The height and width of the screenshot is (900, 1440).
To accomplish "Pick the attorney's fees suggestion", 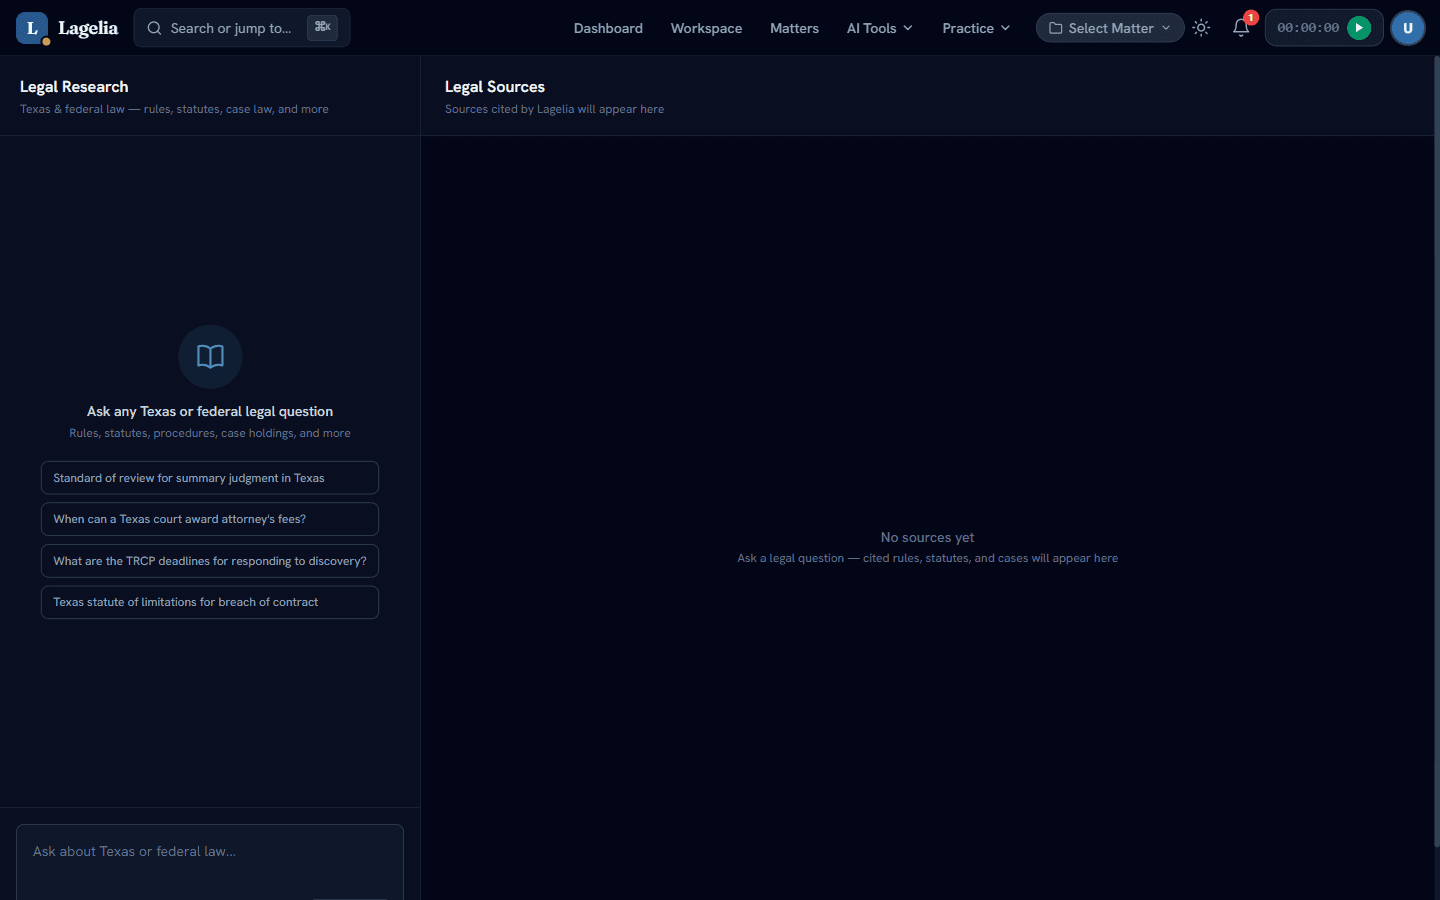I will pos(210,519).
